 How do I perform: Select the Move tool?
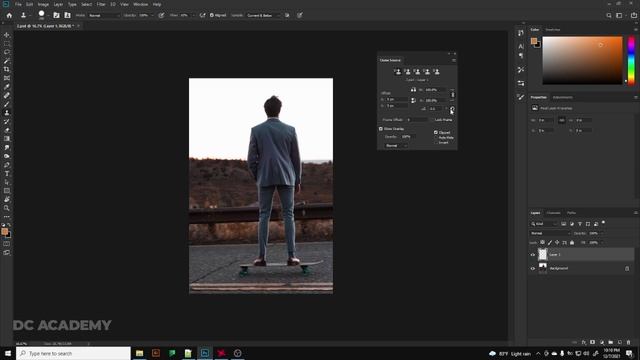(x=7, y=35)
